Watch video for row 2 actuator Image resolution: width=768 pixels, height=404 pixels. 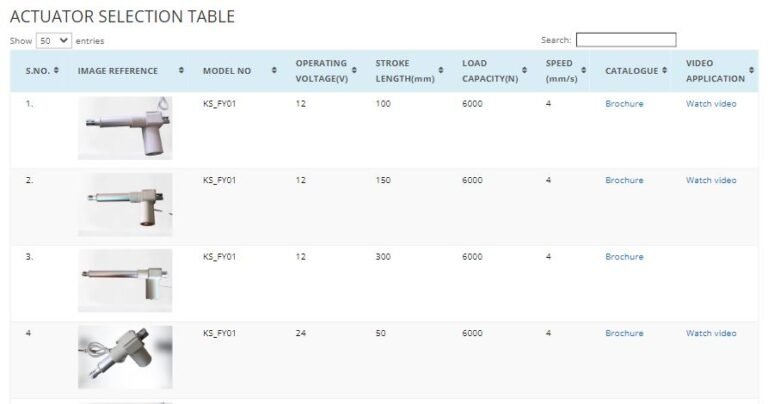coord(711,180)
